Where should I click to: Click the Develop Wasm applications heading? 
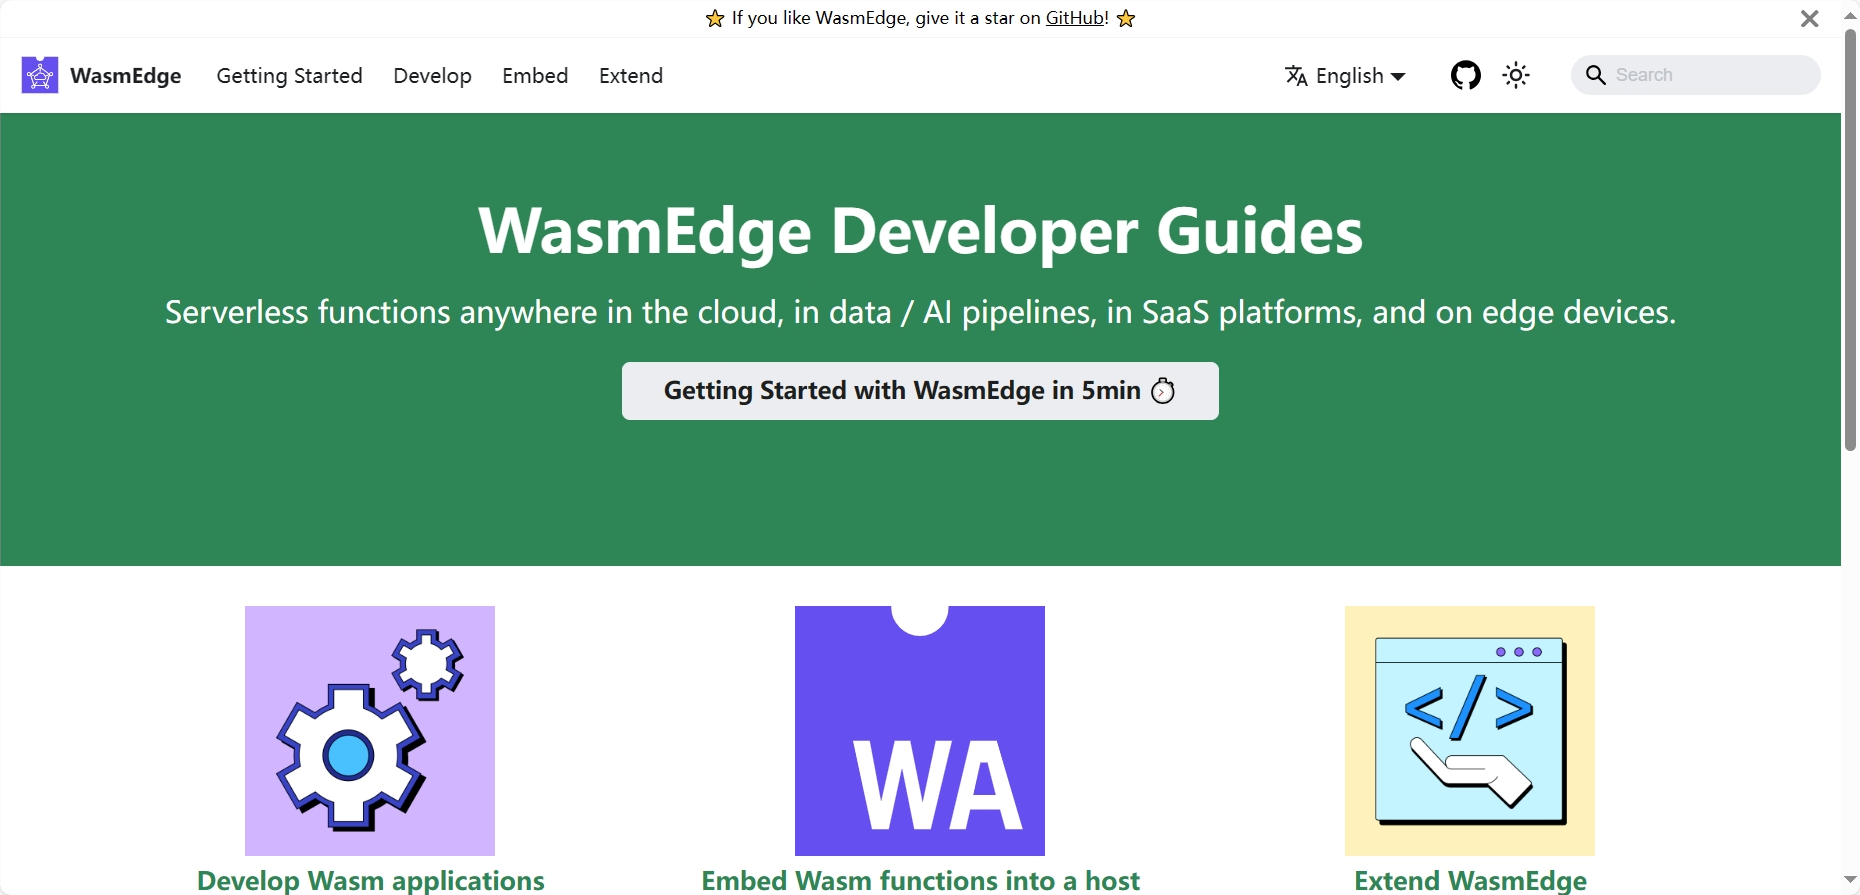tap(371, 881)
